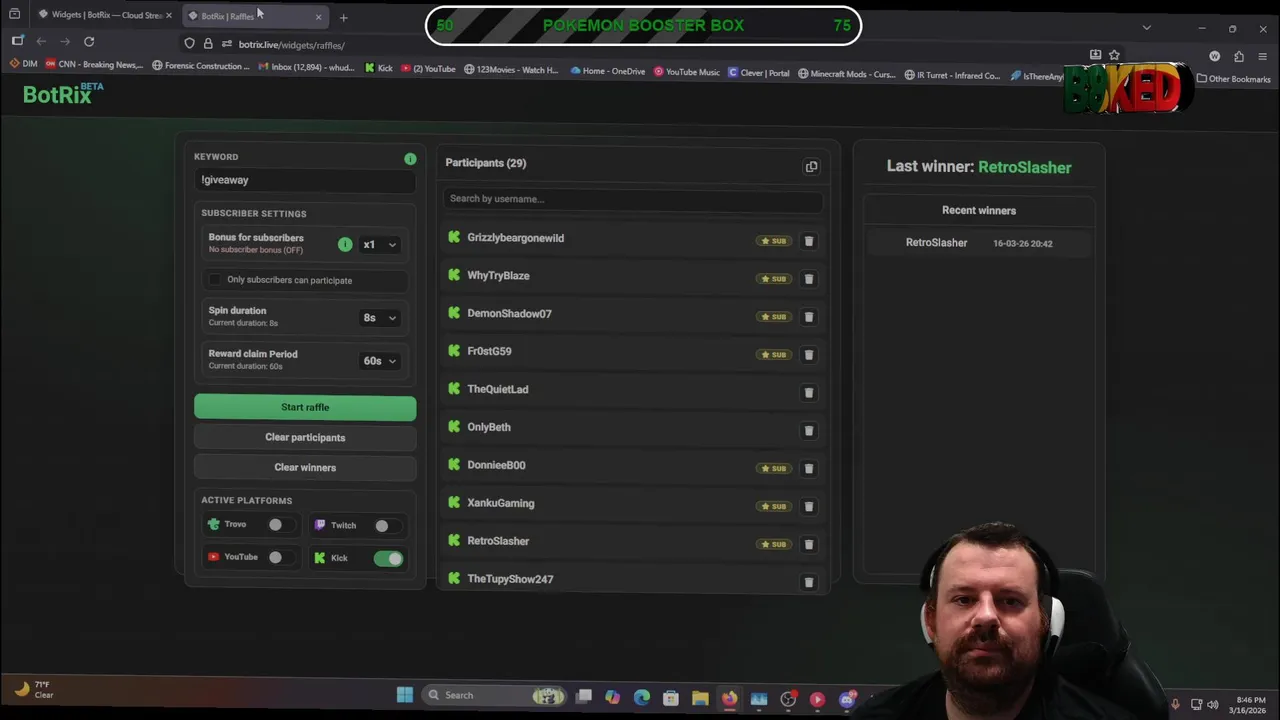Open Copilot from the taskbar
Viewport: 1280px width, 720px height.
coord(612,697)
